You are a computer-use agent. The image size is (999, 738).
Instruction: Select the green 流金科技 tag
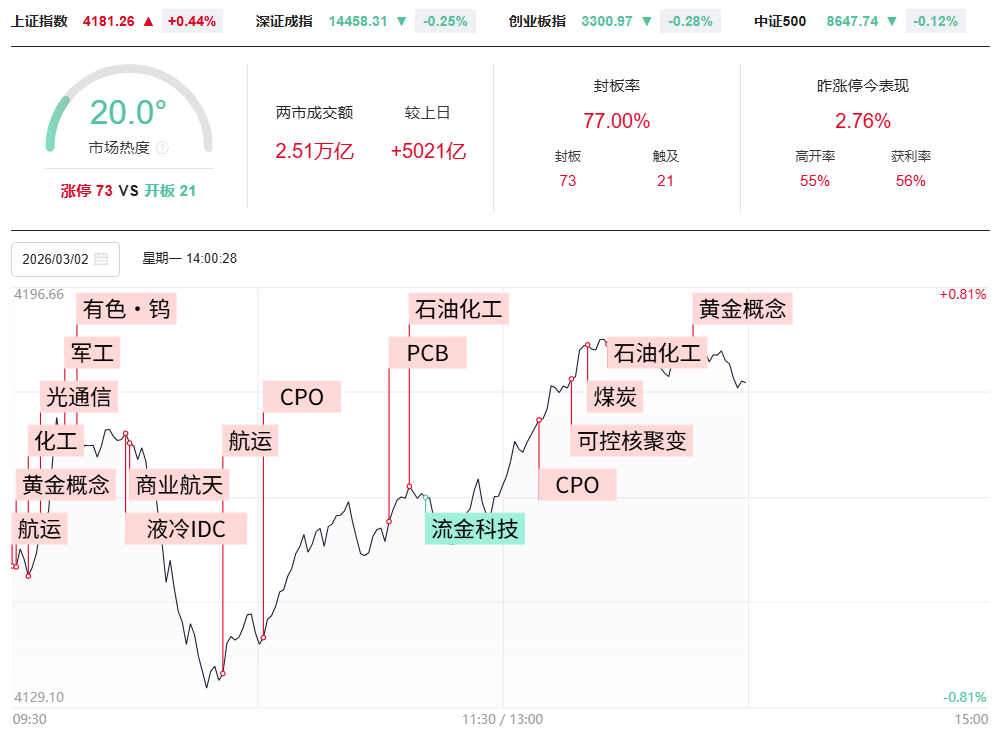click(475, 529)
